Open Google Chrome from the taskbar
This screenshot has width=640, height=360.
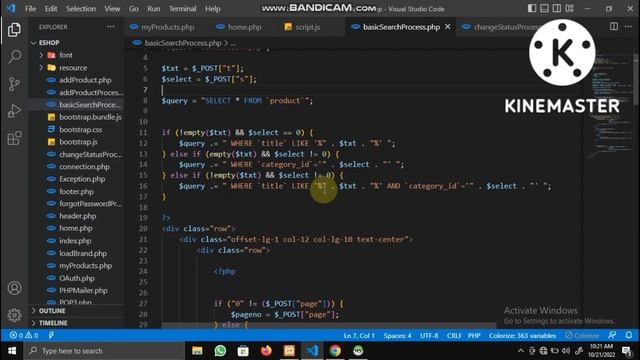tap(335, 351)
